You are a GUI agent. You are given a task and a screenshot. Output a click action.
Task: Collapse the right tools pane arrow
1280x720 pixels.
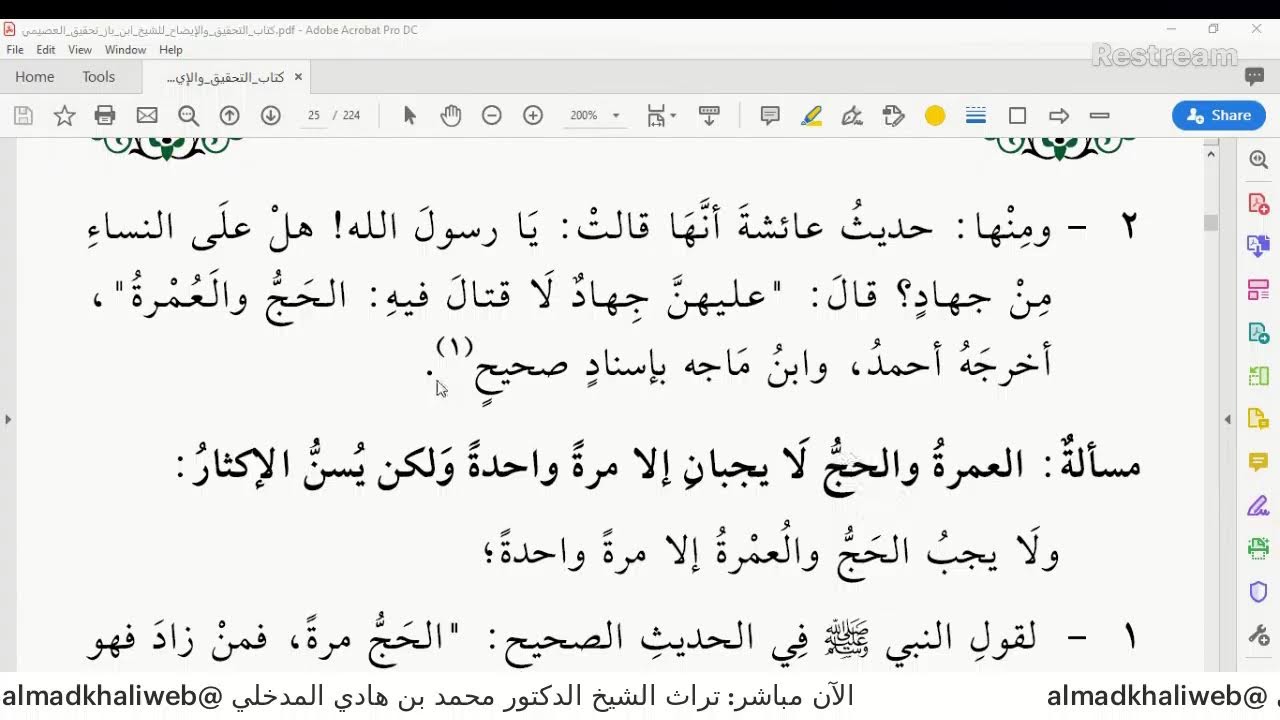tap(1228, 419)
